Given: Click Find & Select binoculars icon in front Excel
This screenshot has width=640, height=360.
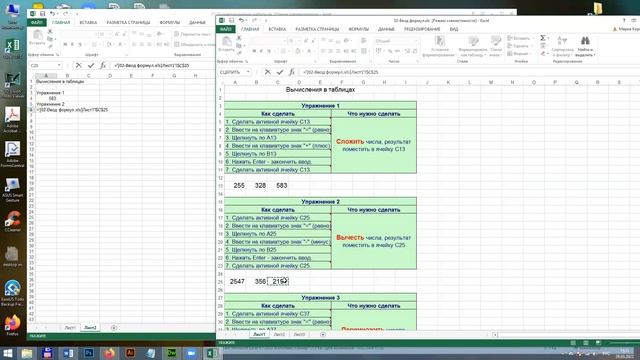Looking at the screenshot, I should click(x=585, y=41).
